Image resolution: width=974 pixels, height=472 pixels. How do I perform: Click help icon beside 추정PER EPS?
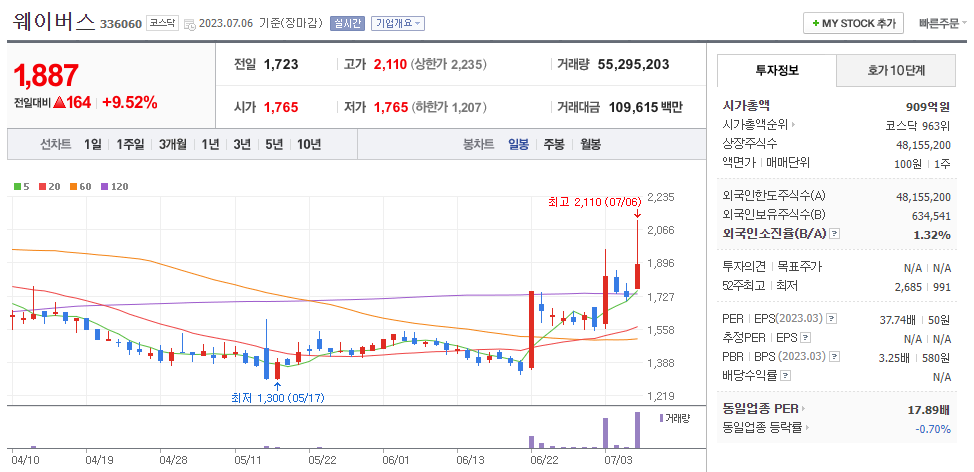click(806, 338)
